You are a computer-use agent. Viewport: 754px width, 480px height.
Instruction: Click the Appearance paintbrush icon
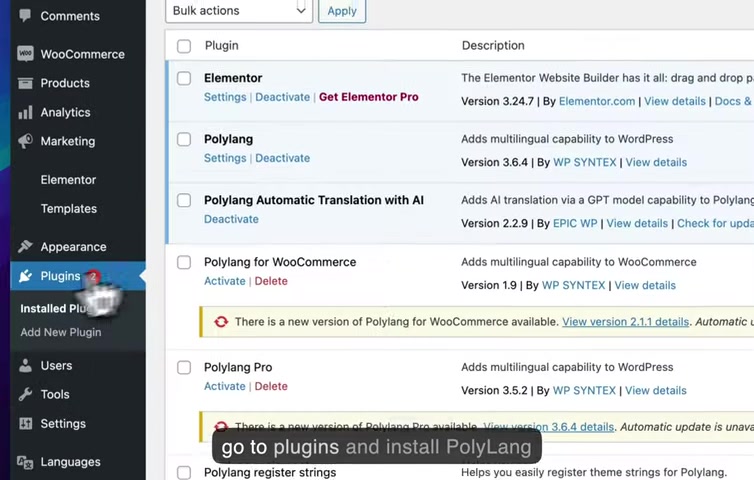pos(25,246)
